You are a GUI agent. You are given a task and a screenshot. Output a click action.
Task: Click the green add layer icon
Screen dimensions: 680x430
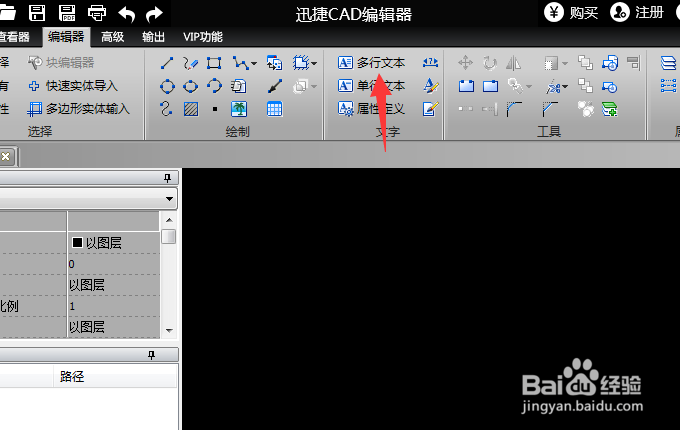click(x=610, y=109)
